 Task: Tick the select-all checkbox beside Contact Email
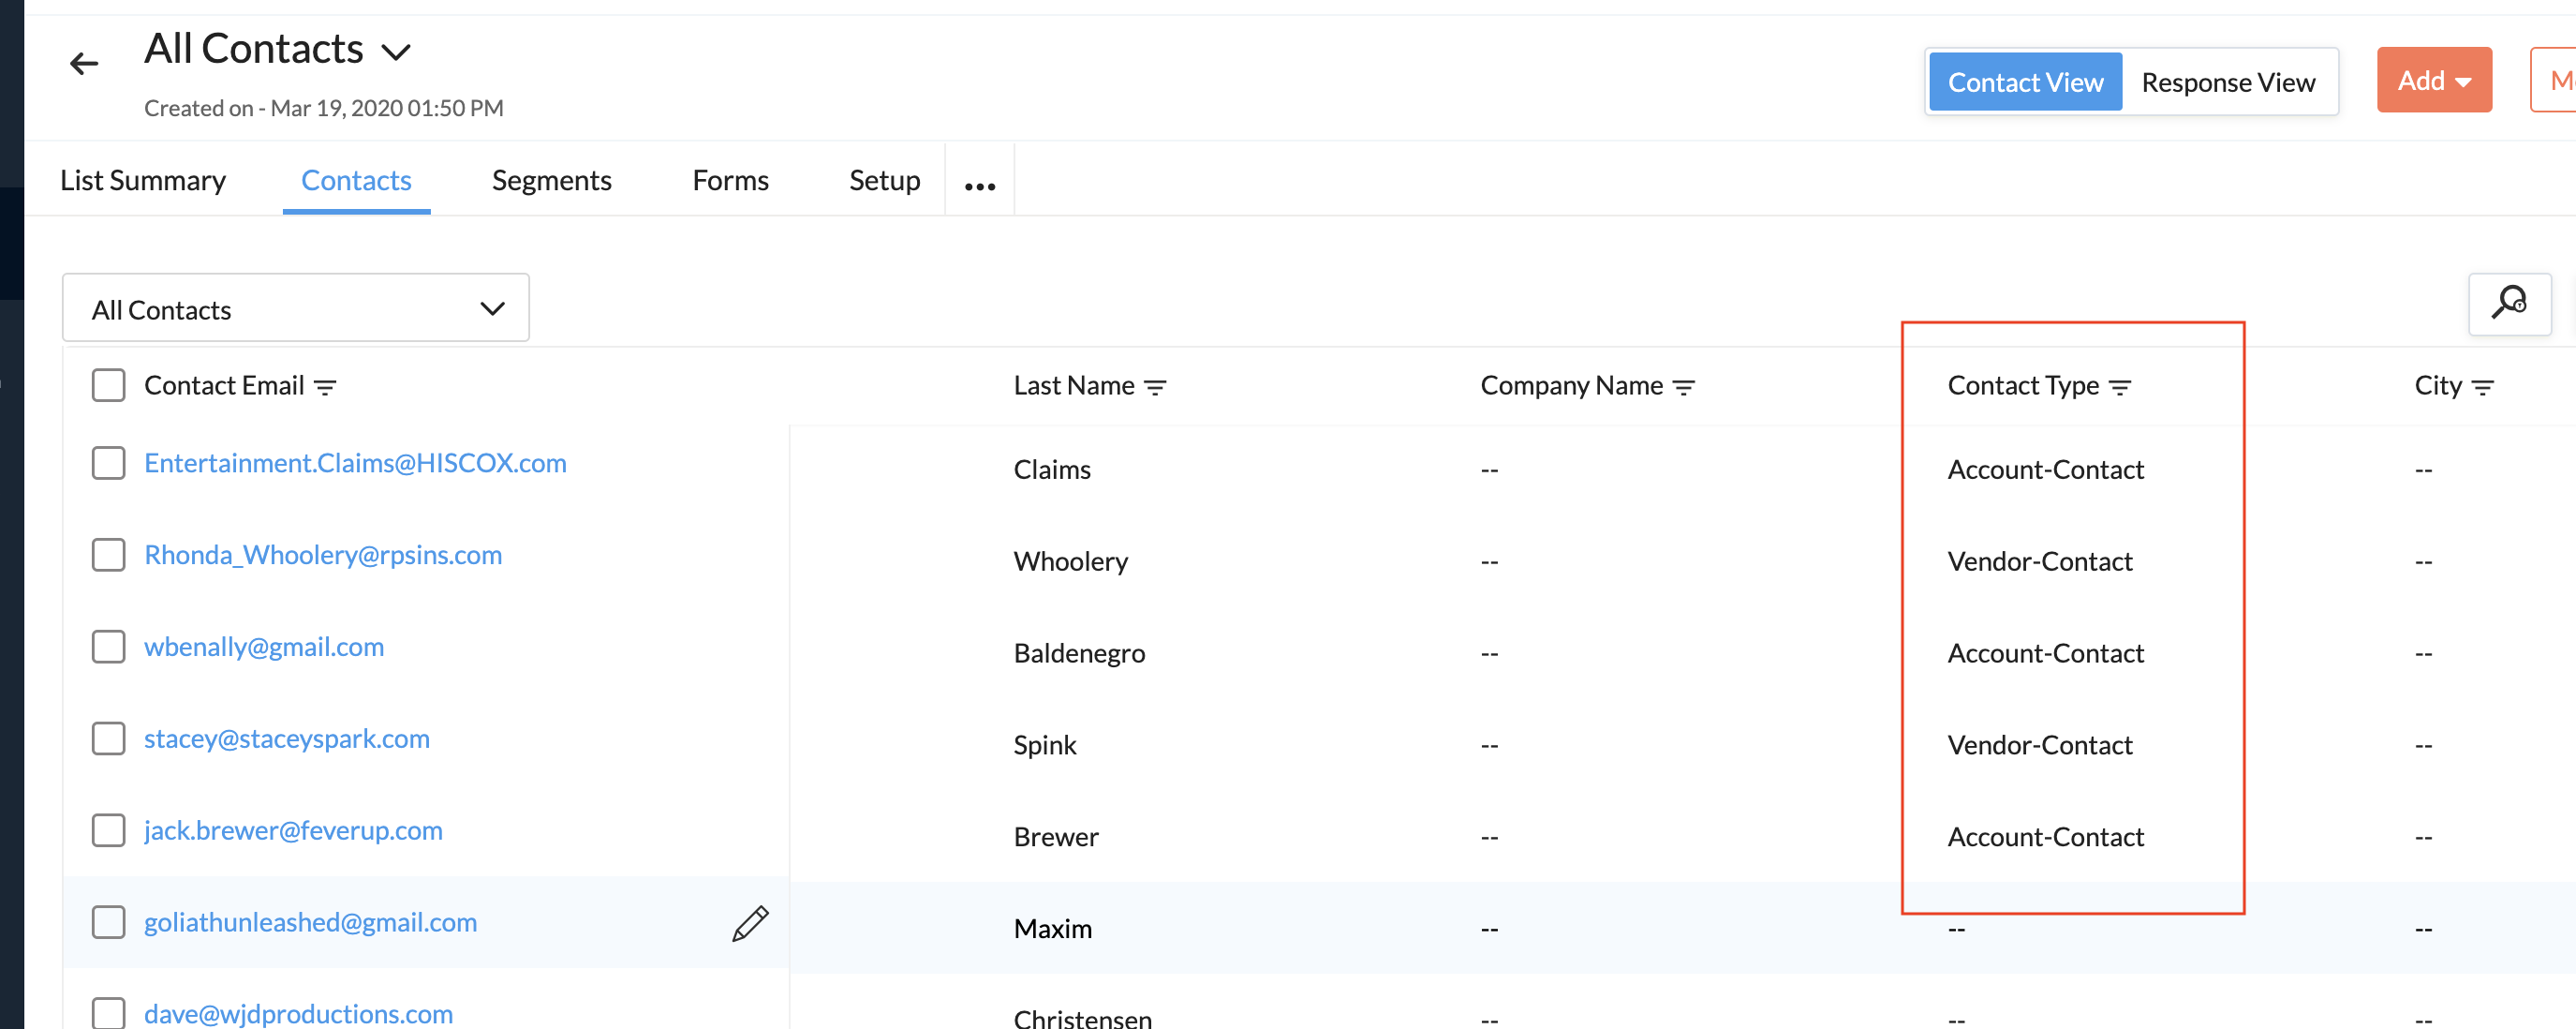coord(108,385)
